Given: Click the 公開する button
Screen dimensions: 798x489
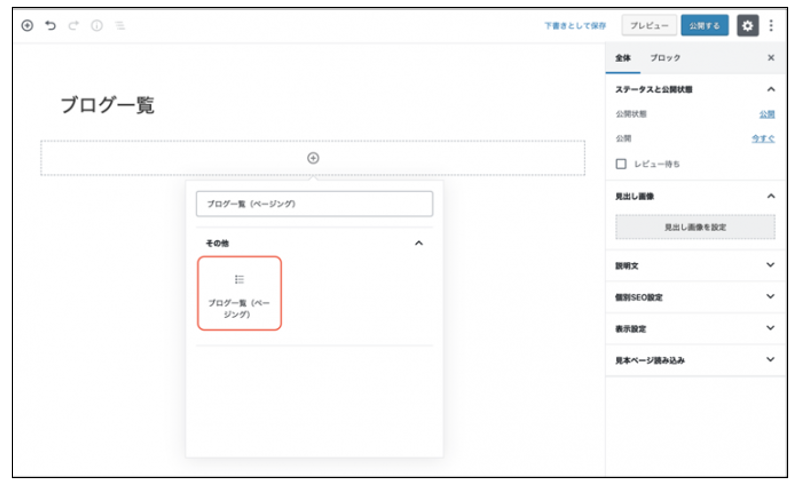Looking at the screenshot, I should tap(705, 25).
